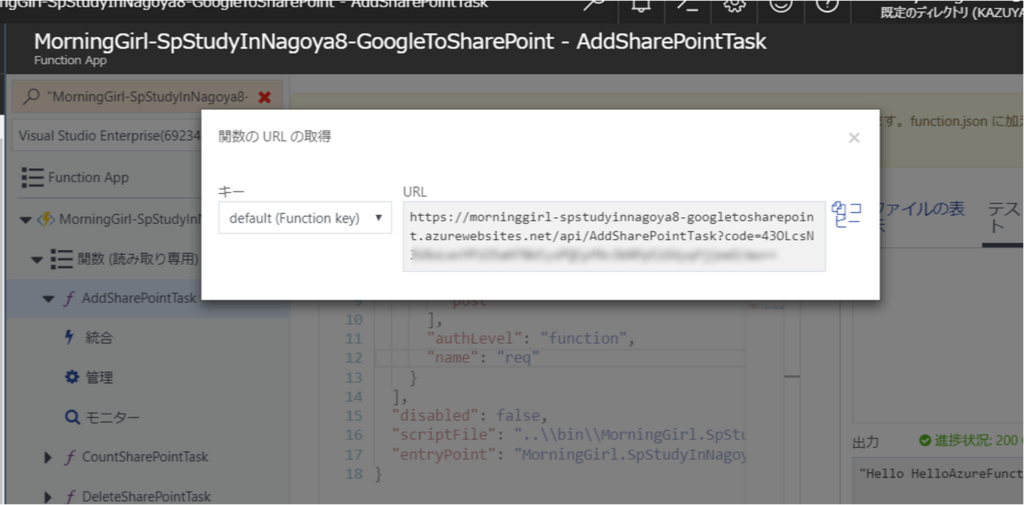The height and width of the screenshot is (505, 1024).
Task: Open the Cloud Shell icon in the top bar
Action: pyautogui.click(x=688, y=5)
